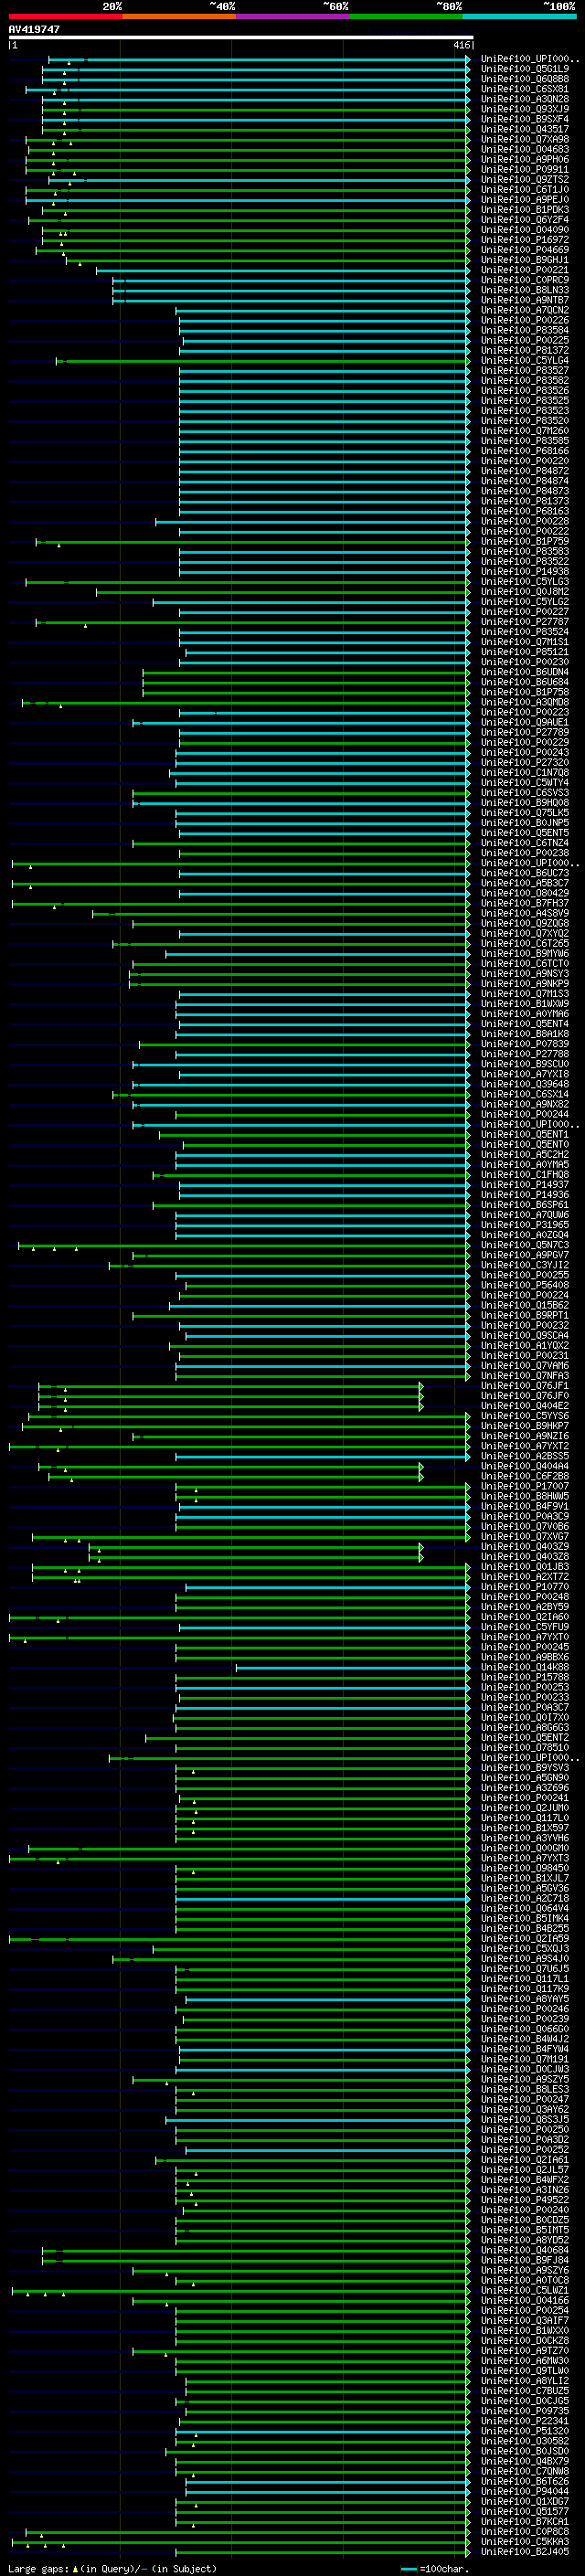The width and height of the screenshot is (585, 2576).
Task: Click the white query sequence bar
Action: tap(240, 37)
